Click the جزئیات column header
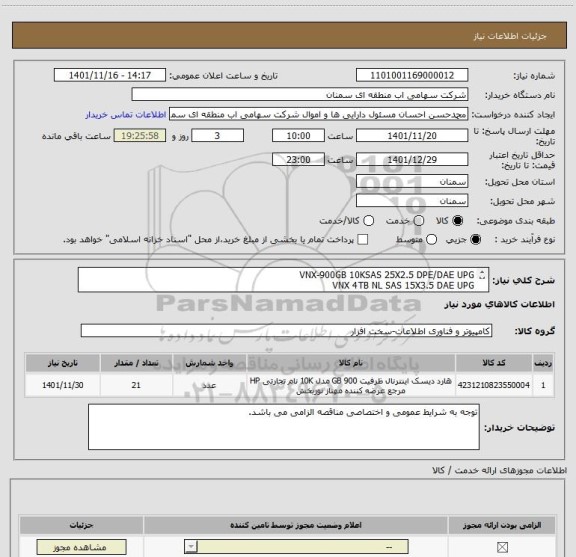 click(81, 525)
